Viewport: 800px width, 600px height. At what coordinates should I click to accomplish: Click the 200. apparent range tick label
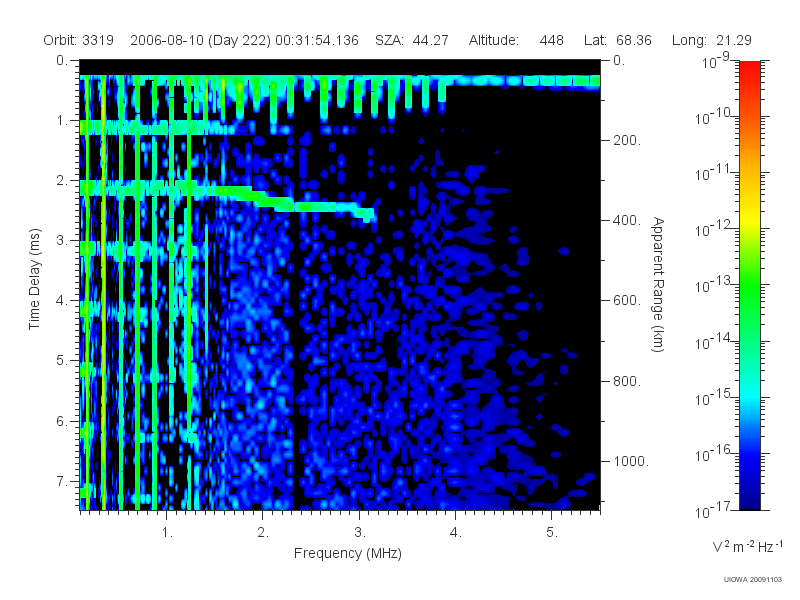pos(627,140)
